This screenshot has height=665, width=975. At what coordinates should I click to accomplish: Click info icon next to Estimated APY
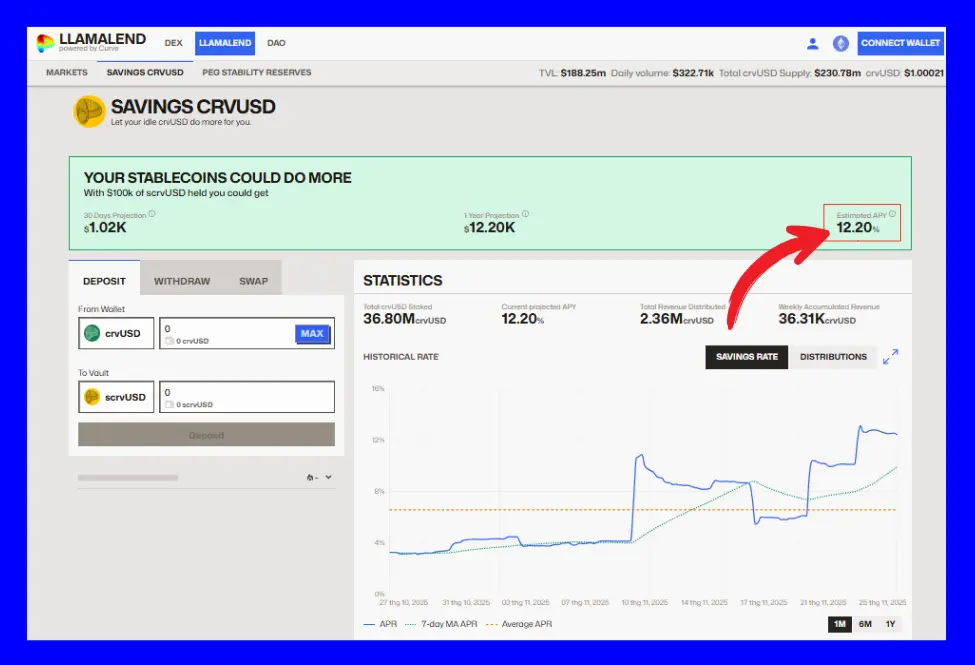[x=892, y=214]
